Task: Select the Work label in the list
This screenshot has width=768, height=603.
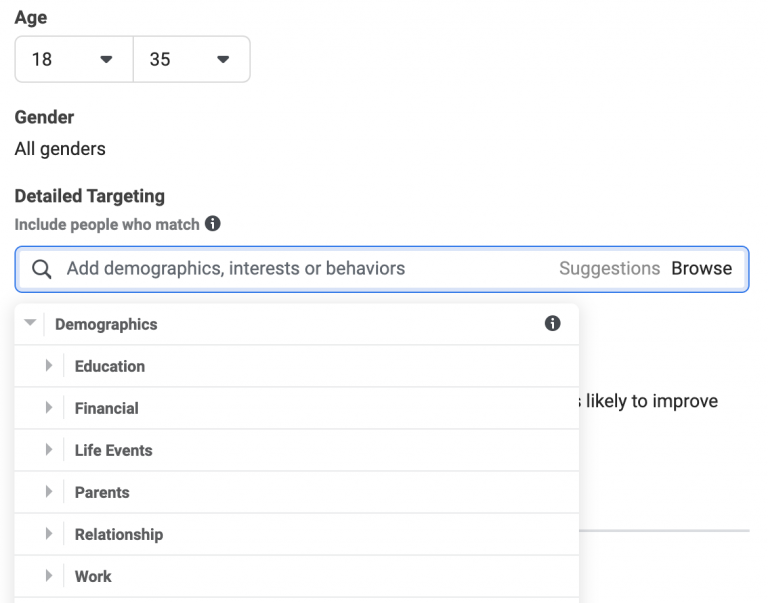Action: (93, 576)
